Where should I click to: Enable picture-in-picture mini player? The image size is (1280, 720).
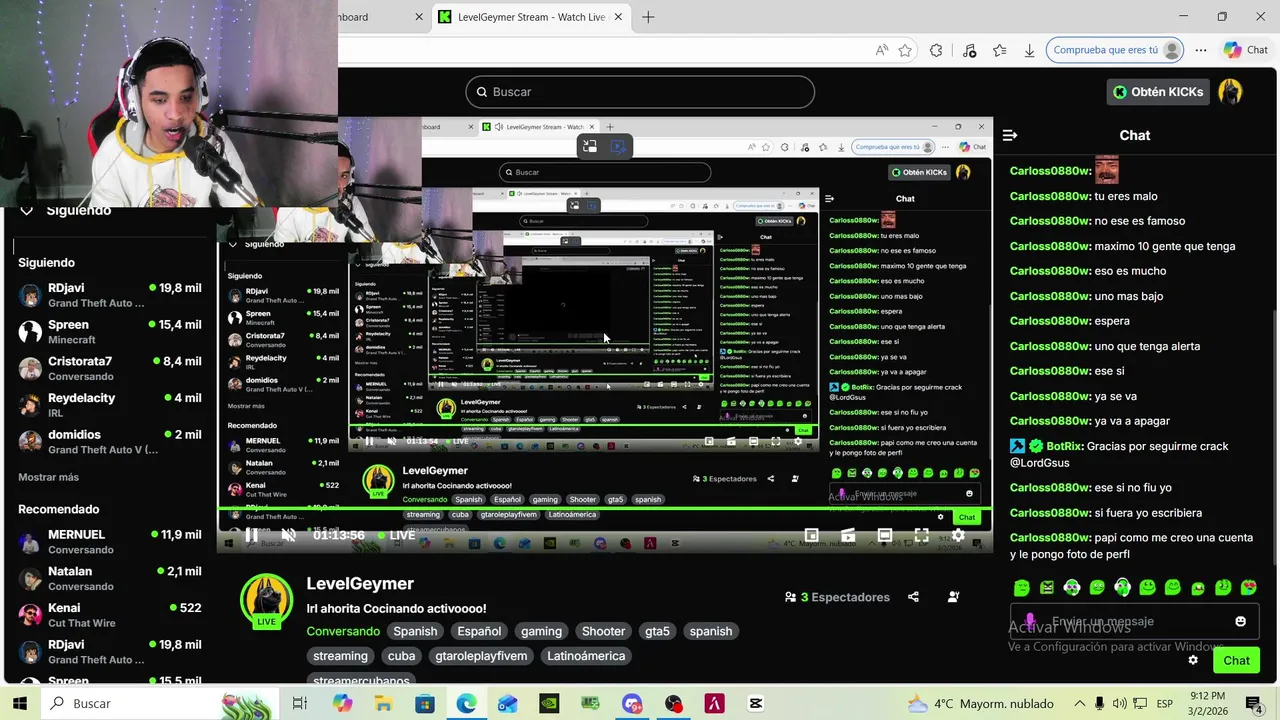coord(811,535)
